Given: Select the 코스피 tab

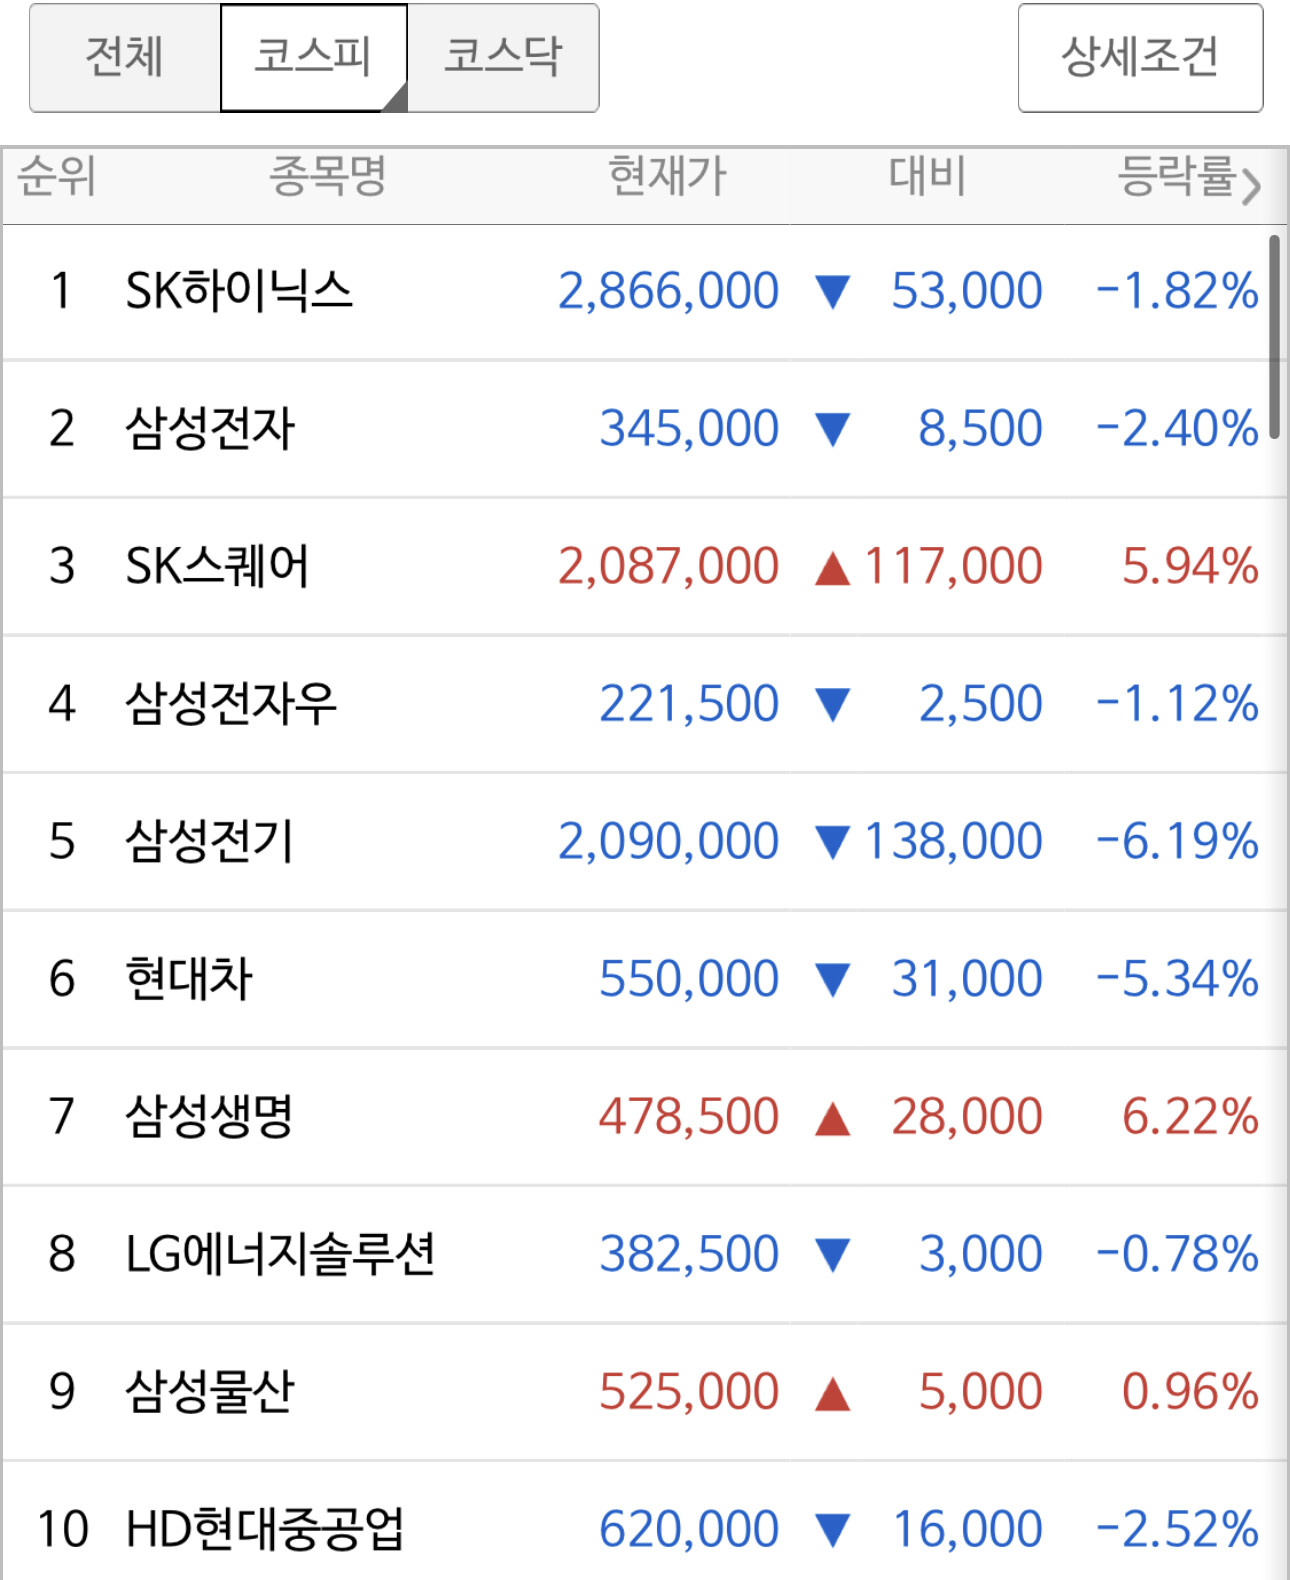Looking at the screenshot, I should (x=313, y=57).
